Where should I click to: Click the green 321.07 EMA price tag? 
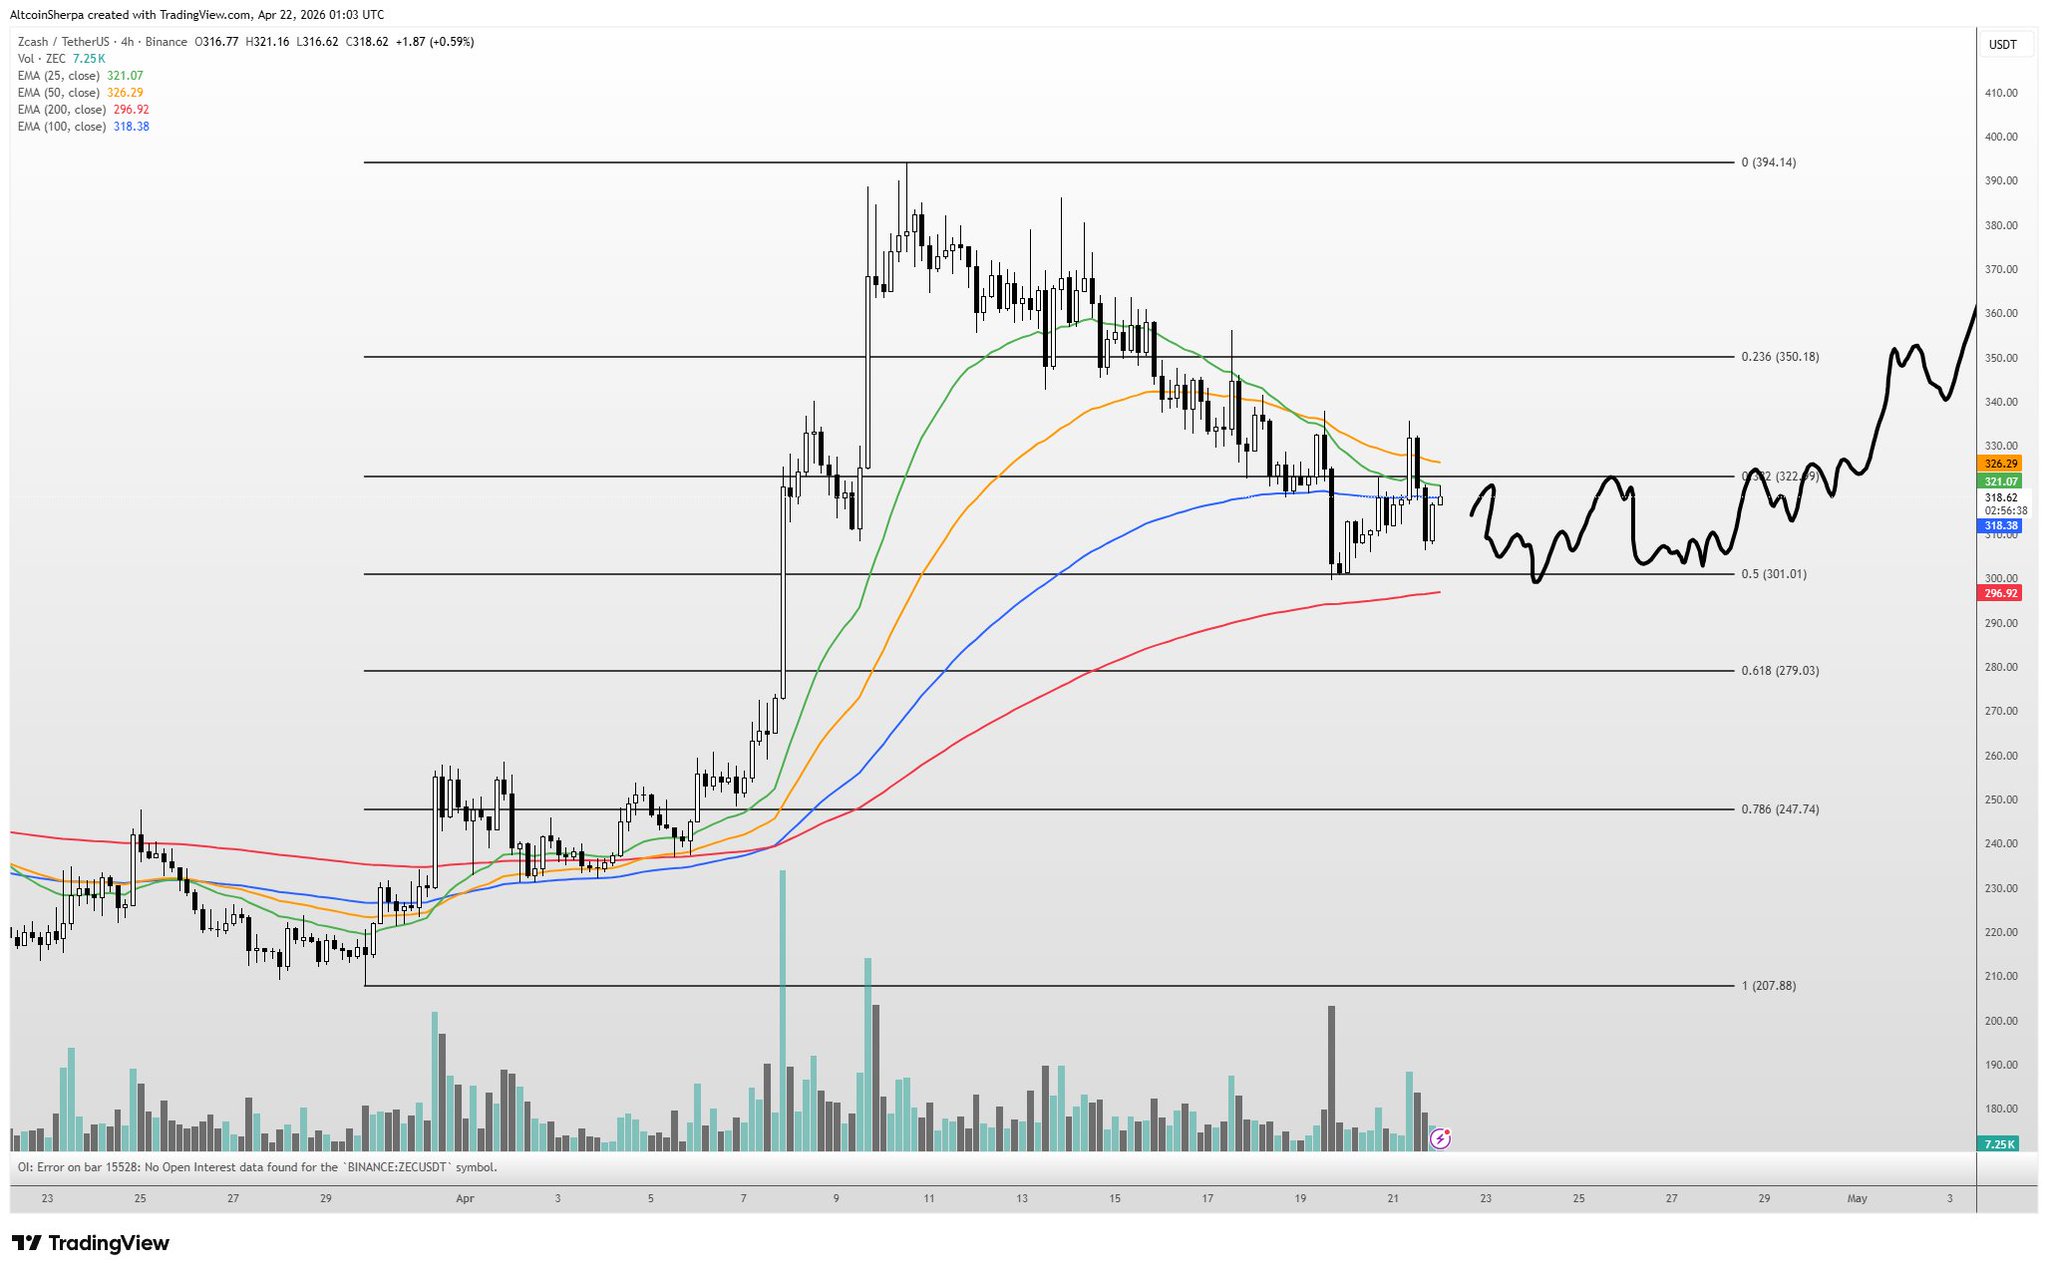(x=2000, y=481)
